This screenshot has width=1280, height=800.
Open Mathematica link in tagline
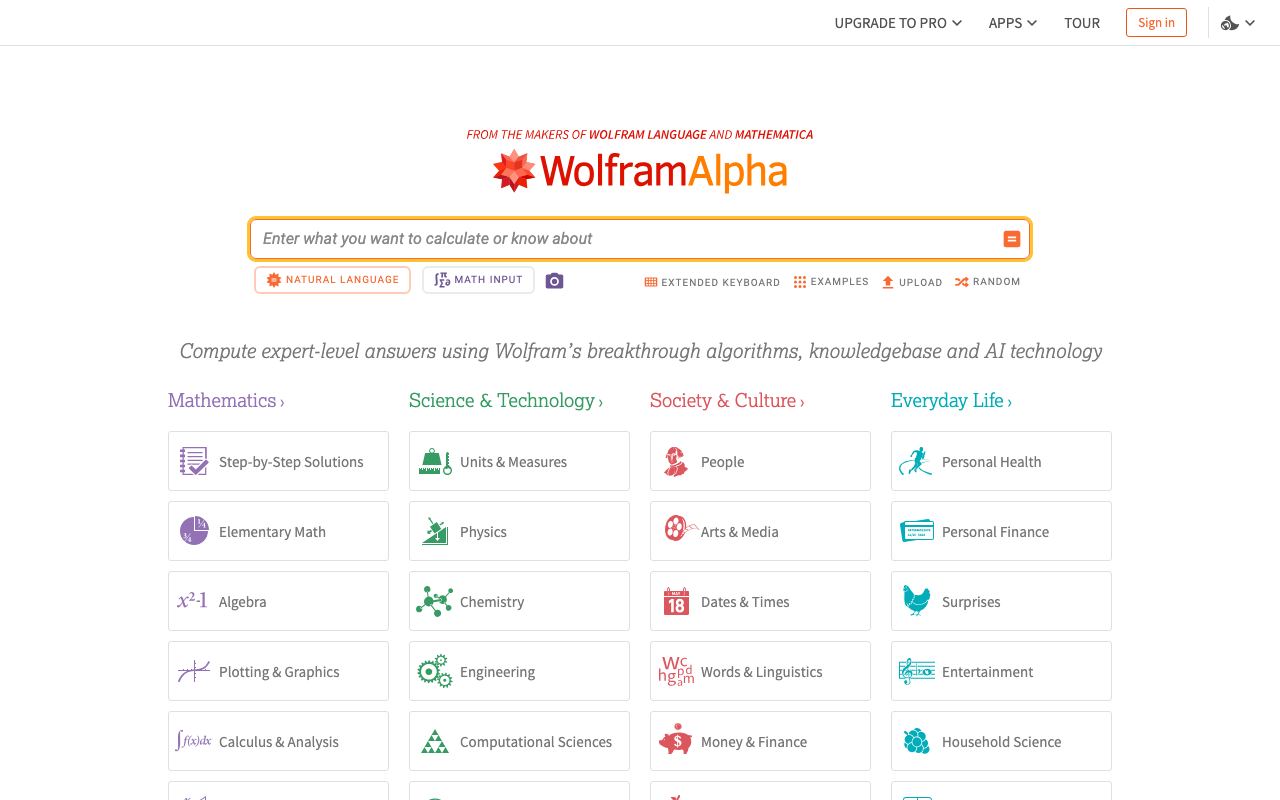pos(774,134)
